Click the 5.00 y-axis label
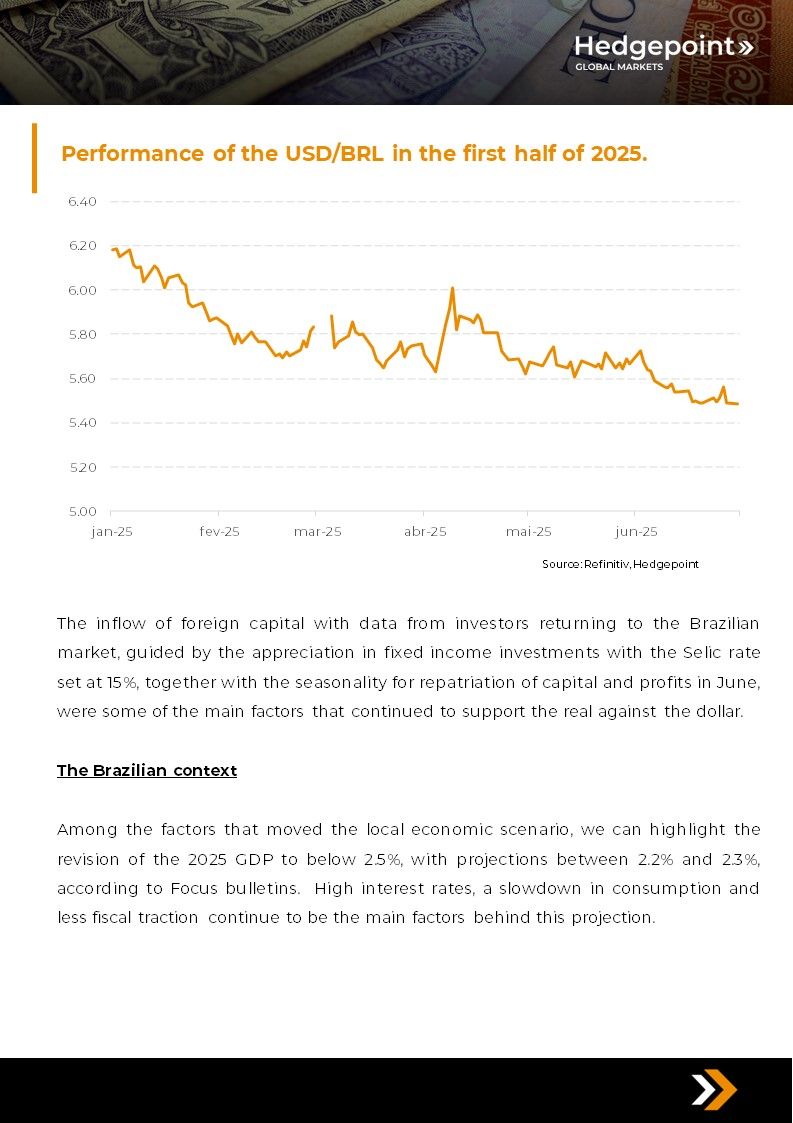The width and height of the screenshot is (793, 1123). (x=82, y=511)
